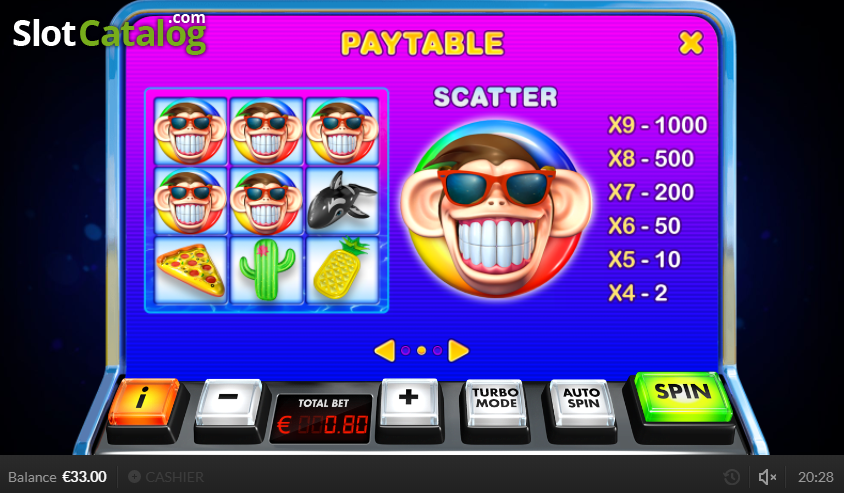Click the green cactus float symbol
The height and width of the screenshot is (493, 844).
(267, 270)
